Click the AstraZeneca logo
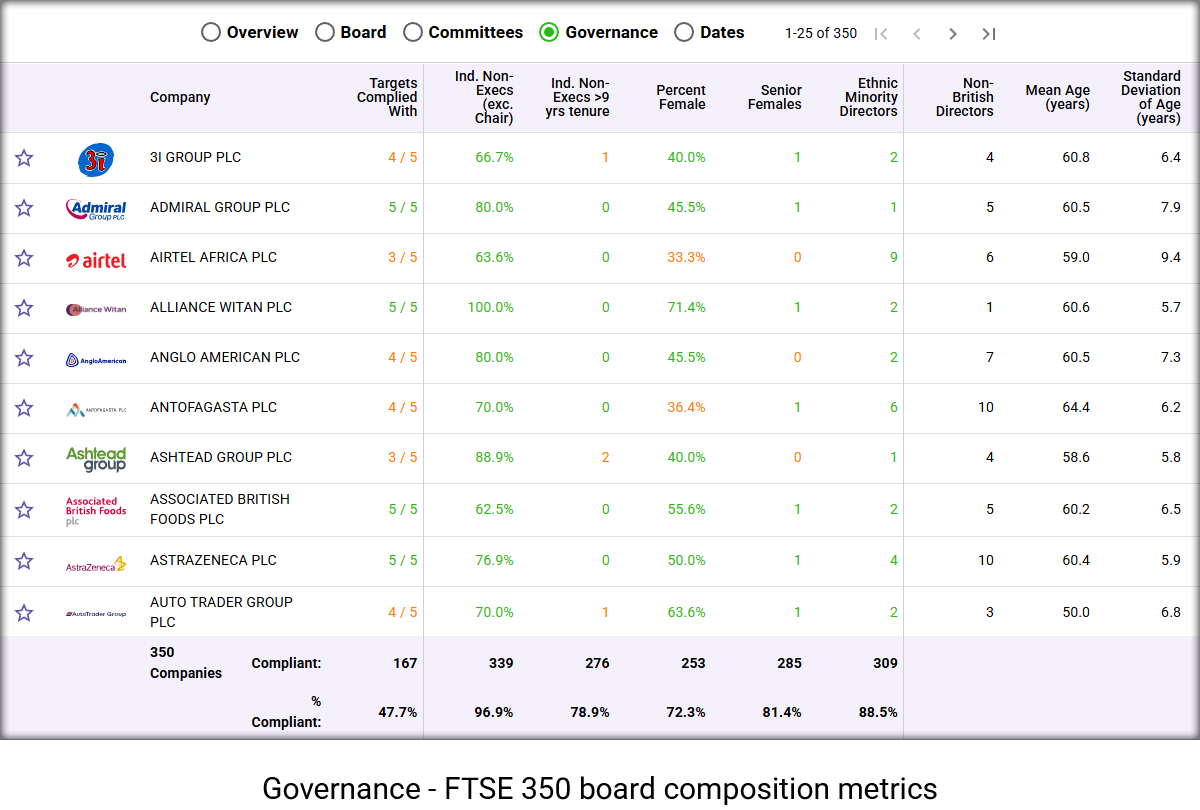The width and height of the screenshot is (1200, 810). point(96,564)
